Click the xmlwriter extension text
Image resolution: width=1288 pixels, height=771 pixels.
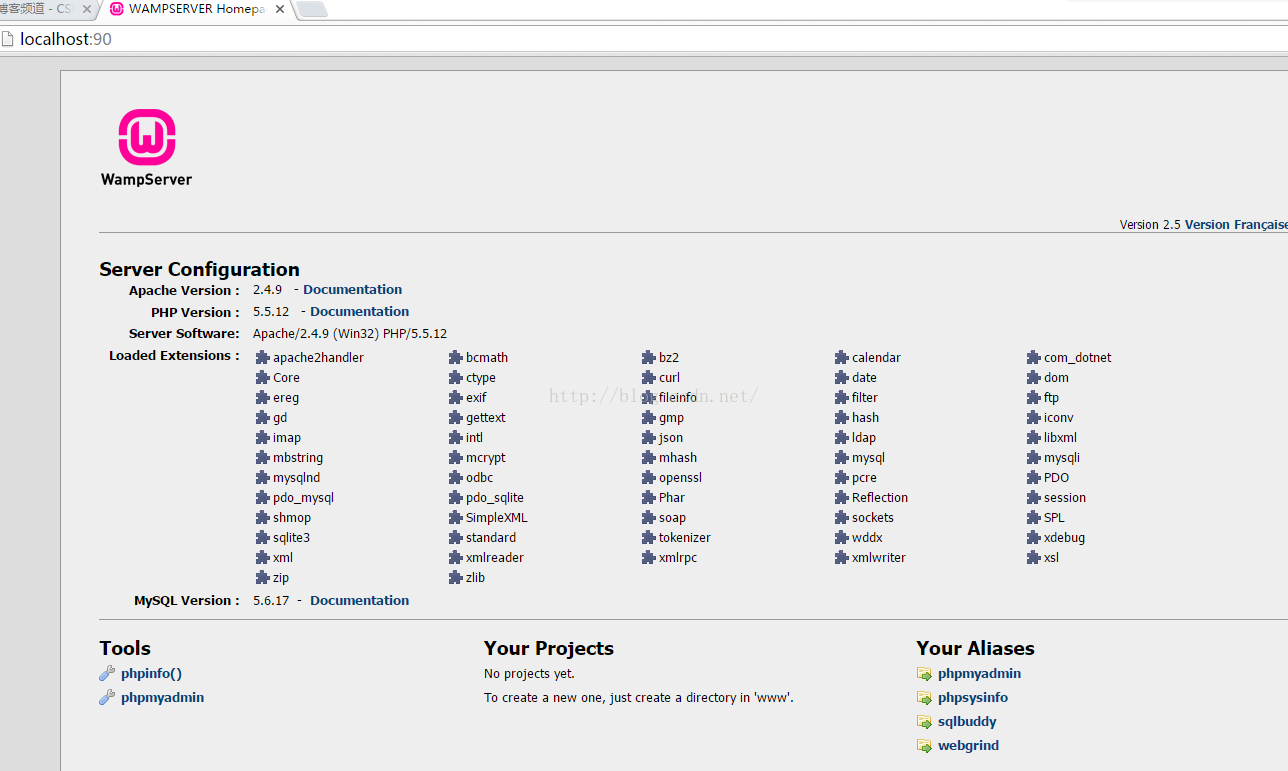coord(879,557)
